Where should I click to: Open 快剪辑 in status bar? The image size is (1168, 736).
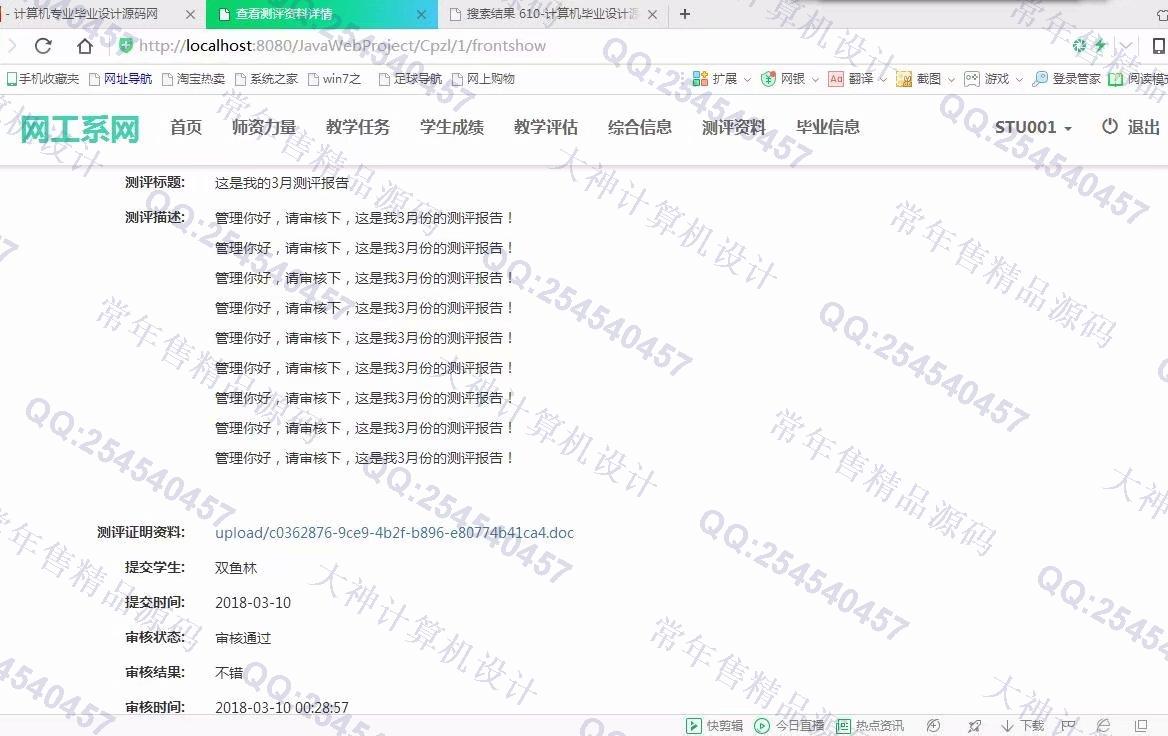(x=714, y=726)
